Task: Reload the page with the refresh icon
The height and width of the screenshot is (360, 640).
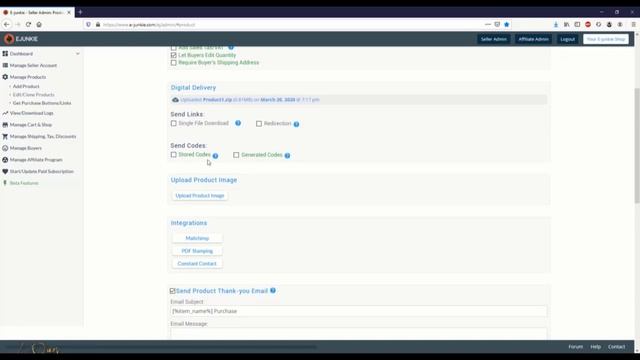Action: (x=28, y=24)
